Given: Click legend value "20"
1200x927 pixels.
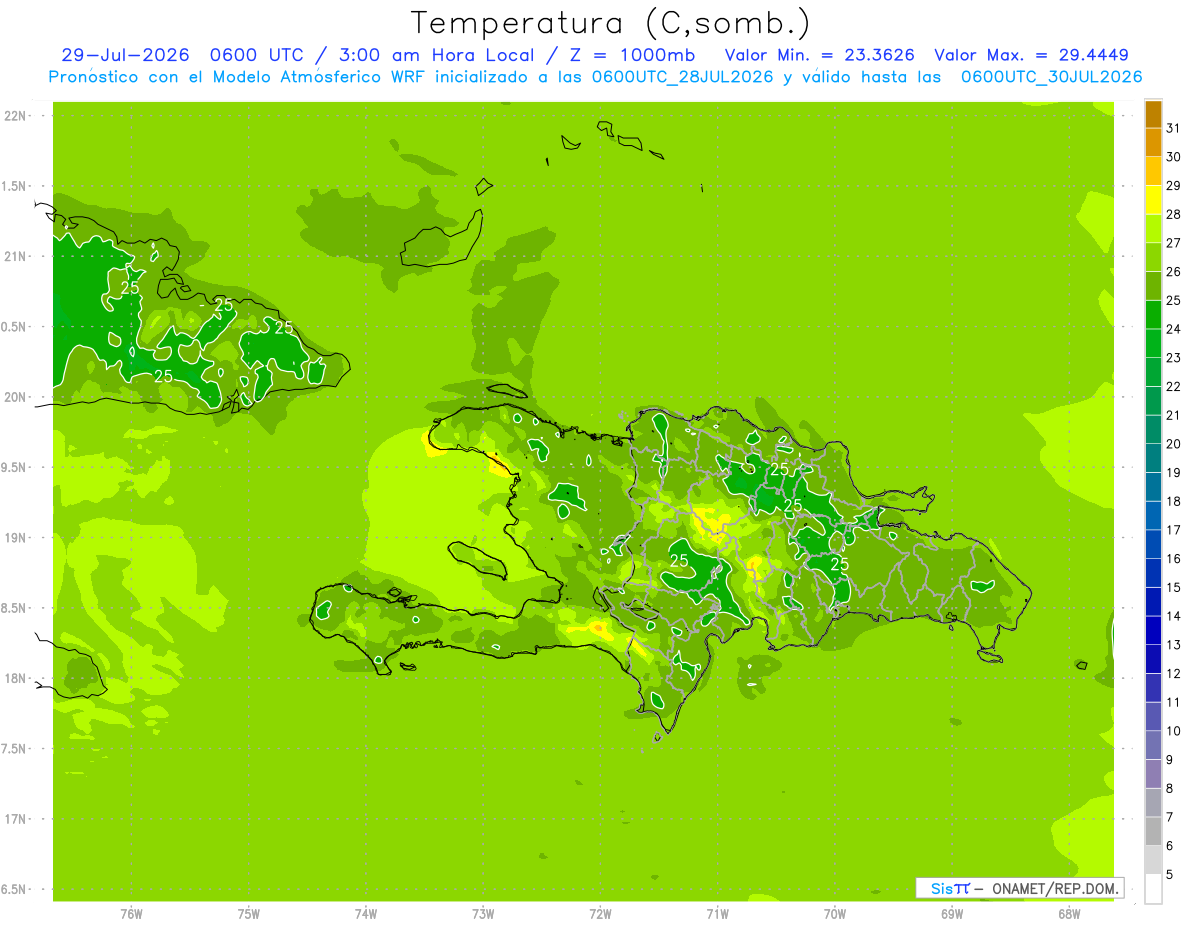Looking at the screenshot, I should pyautogui.click(x=1173, y=444).
